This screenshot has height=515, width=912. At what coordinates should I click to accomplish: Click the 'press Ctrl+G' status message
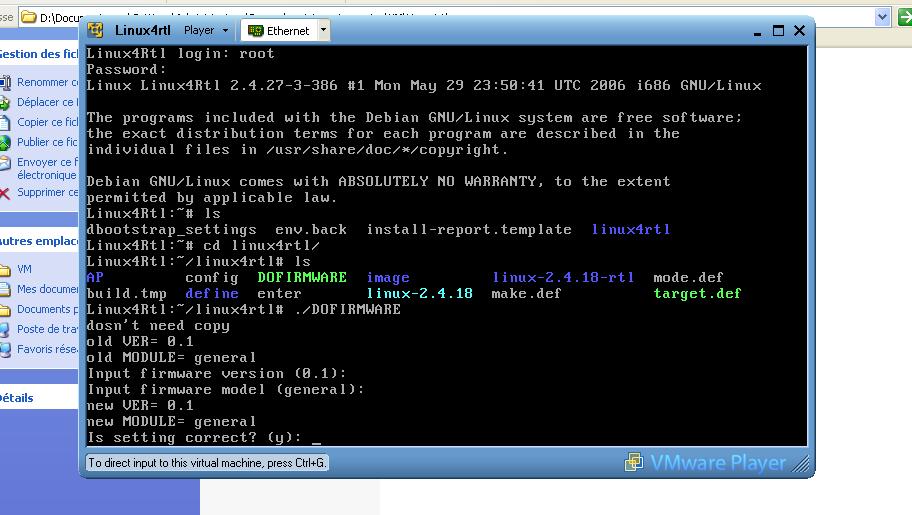tap(207, 463)
